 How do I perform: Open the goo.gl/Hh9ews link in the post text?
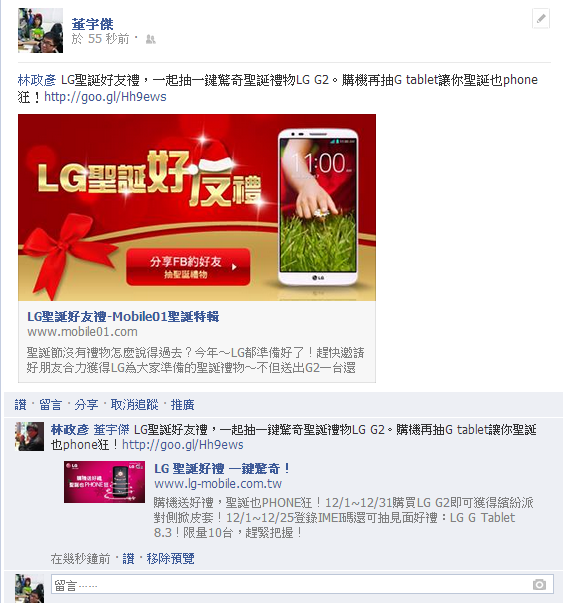coord(105,97)
